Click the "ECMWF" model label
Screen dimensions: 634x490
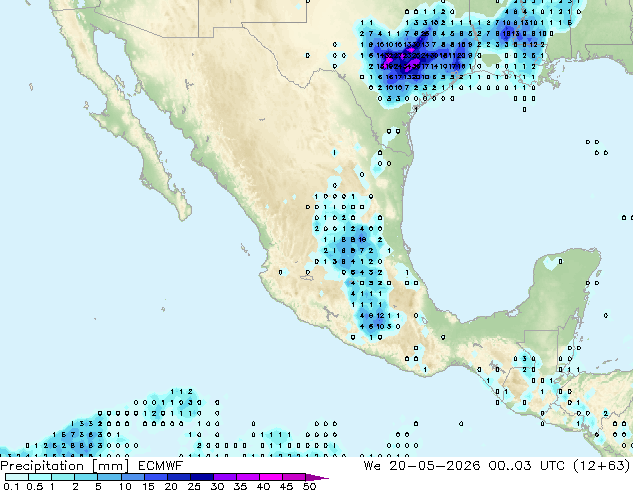(x=161, y=466)
